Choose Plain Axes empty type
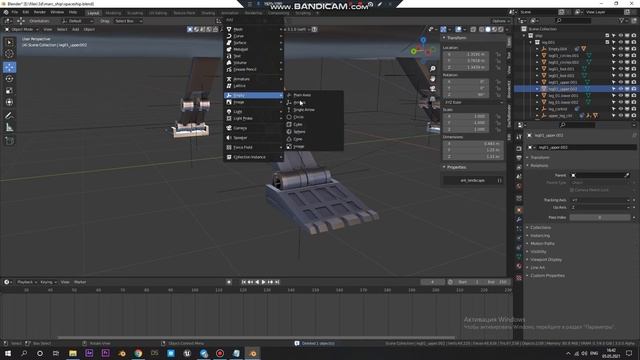 [x=313, y=95]
